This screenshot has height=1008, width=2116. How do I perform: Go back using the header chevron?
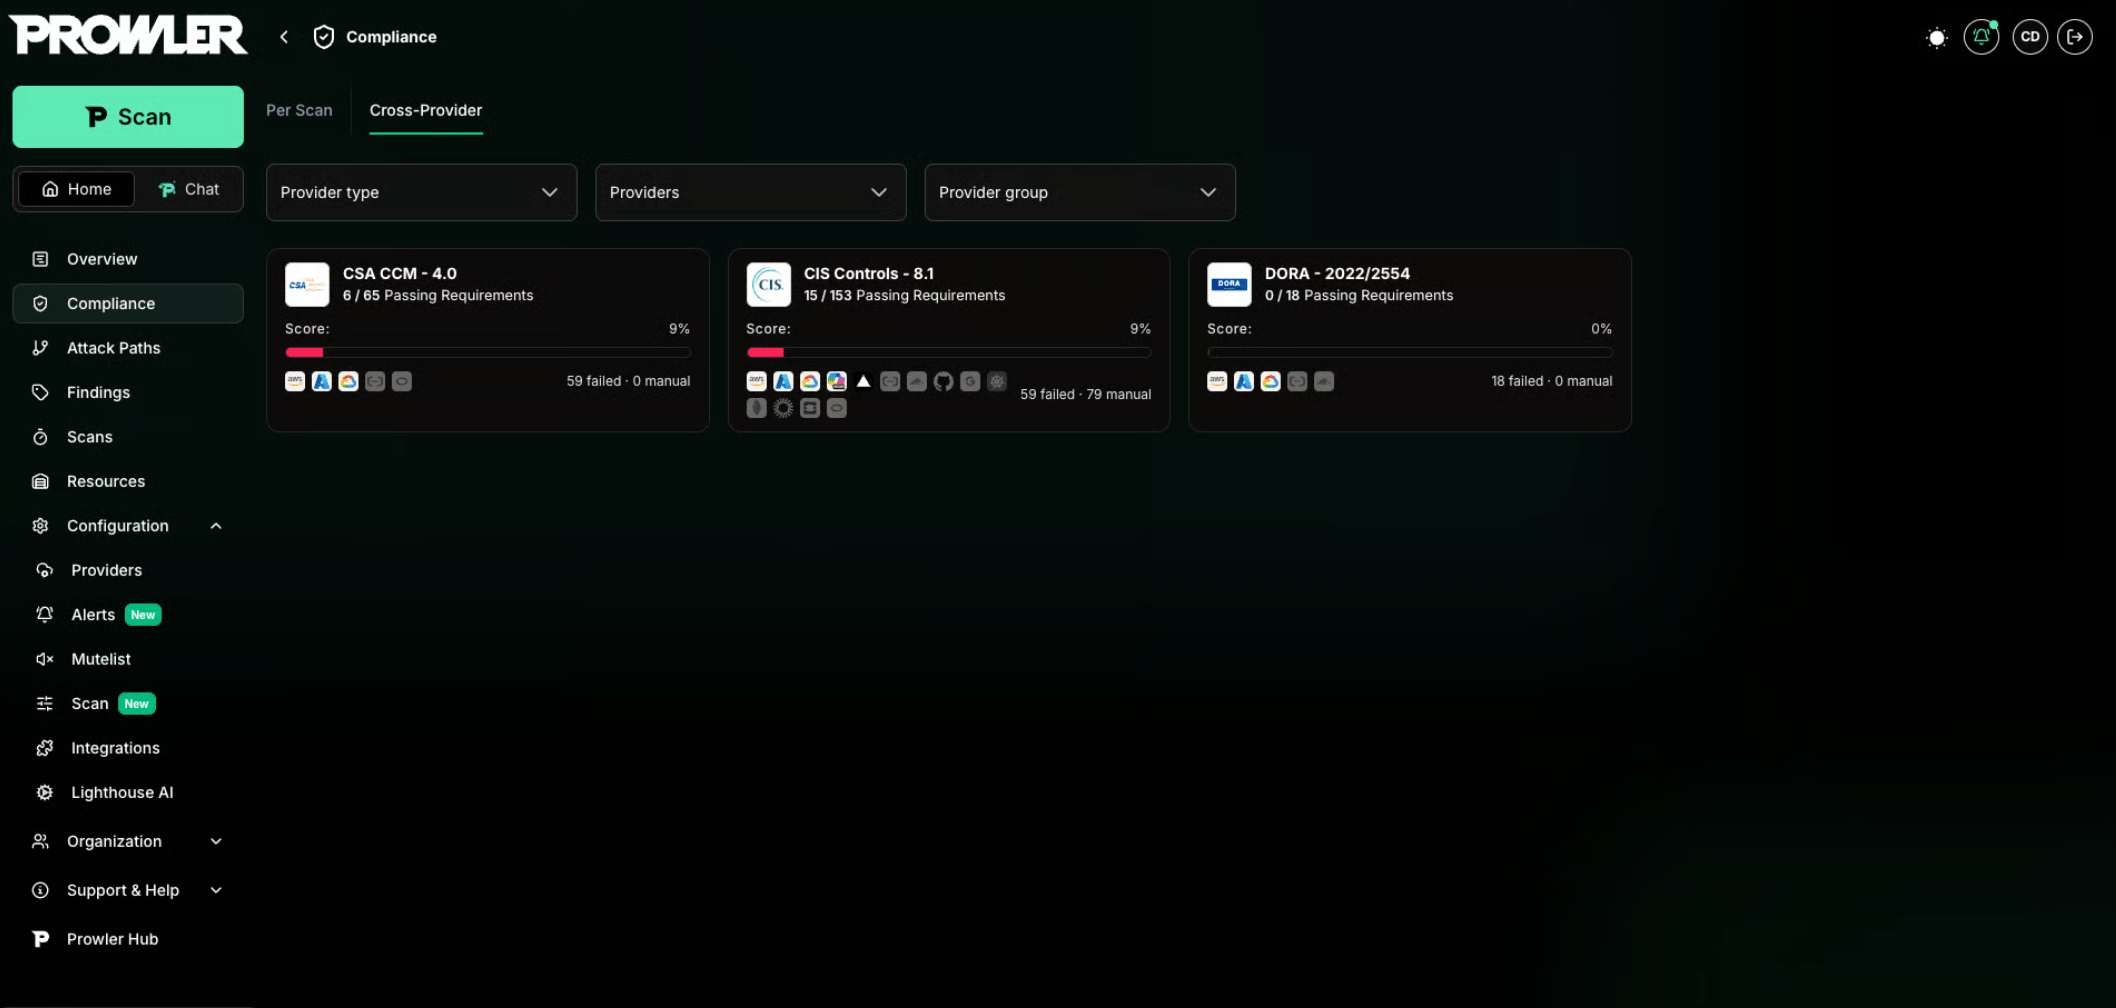(x=284, y=37)
